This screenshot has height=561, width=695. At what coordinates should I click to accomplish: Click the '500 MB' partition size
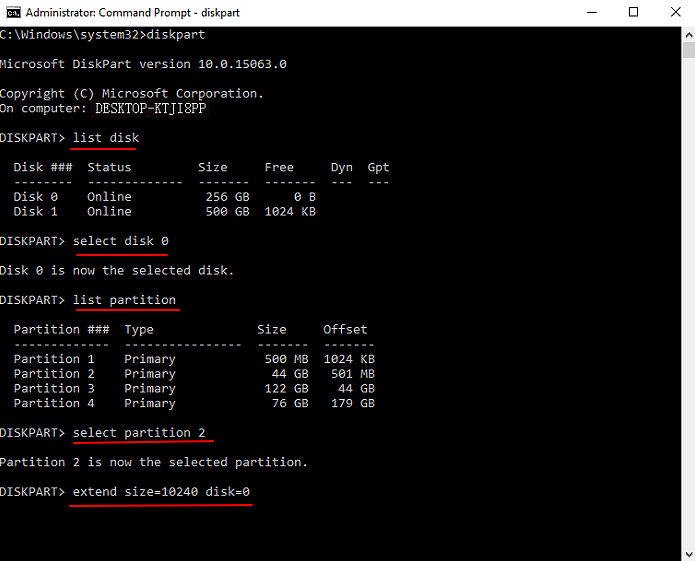(x=286, y=359)
